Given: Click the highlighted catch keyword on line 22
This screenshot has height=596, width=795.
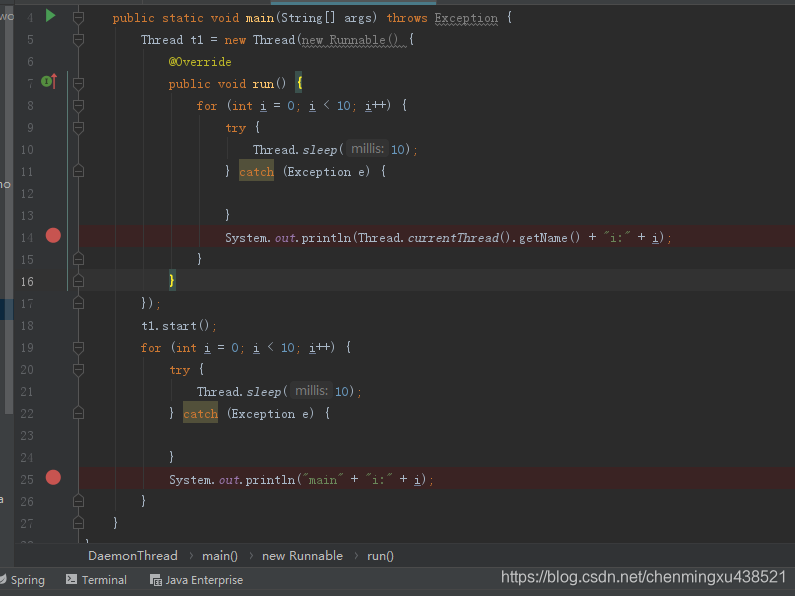Looking at the screenshot, I should (201, 414).
